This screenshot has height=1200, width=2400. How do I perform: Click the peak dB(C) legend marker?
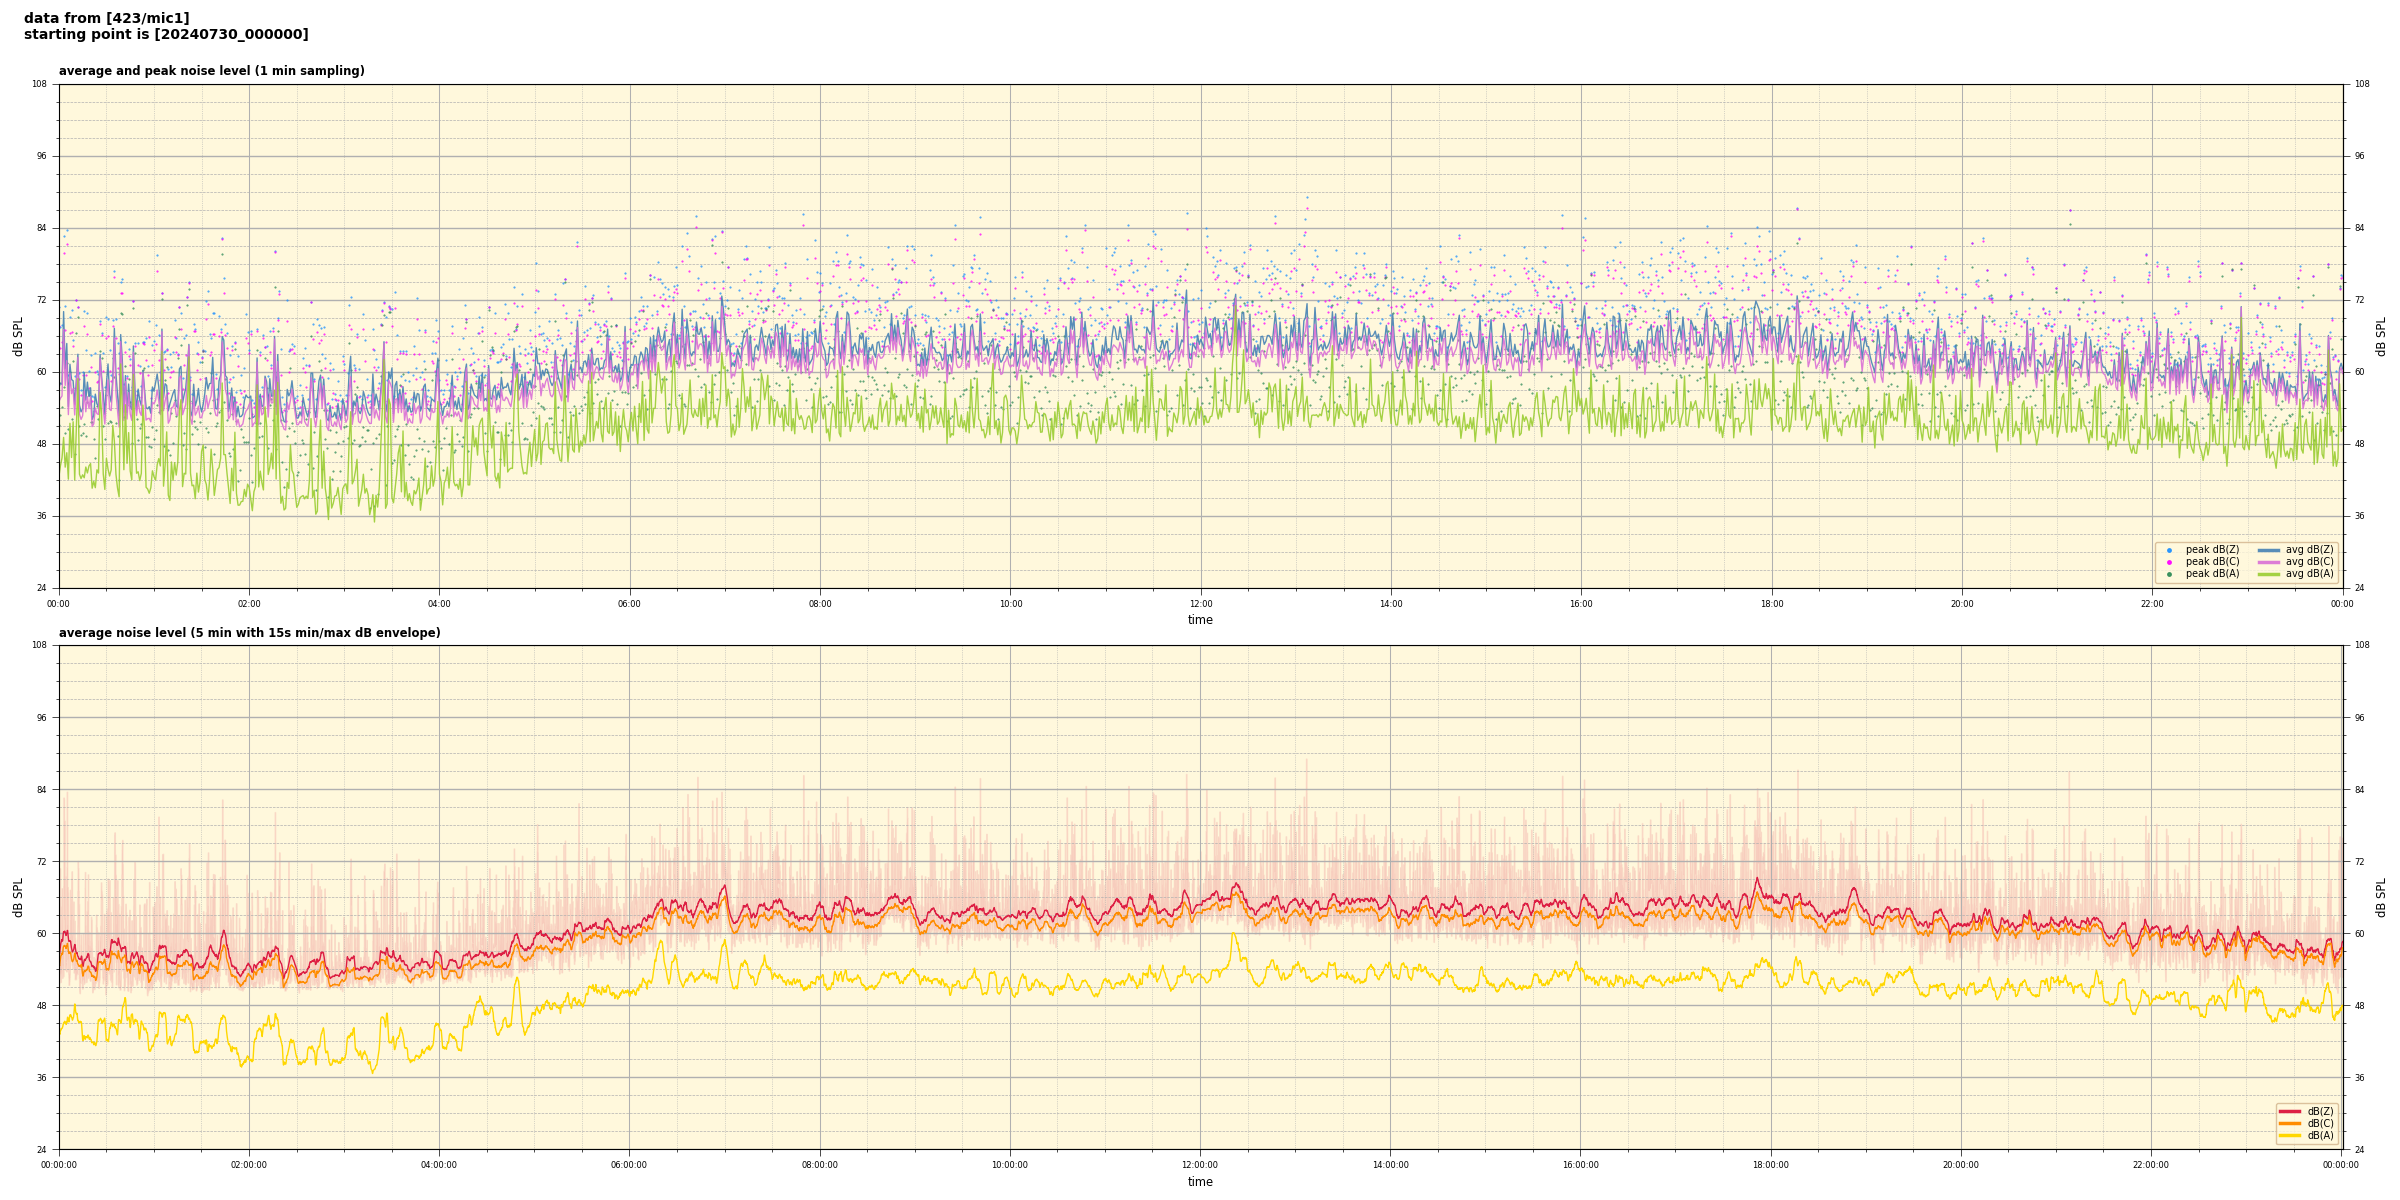pyautogui.click(x=2169, y=562)
